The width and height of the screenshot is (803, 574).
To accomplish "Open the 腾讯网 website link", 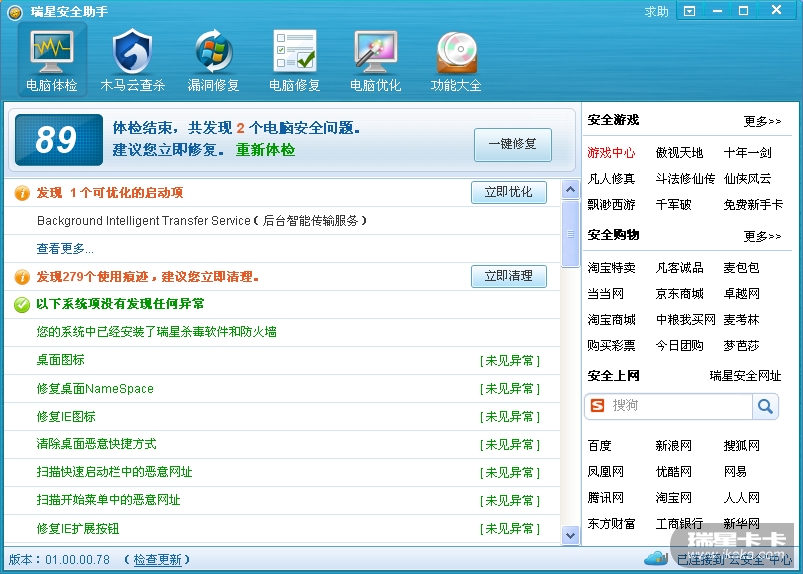I will tap(605, 498).
